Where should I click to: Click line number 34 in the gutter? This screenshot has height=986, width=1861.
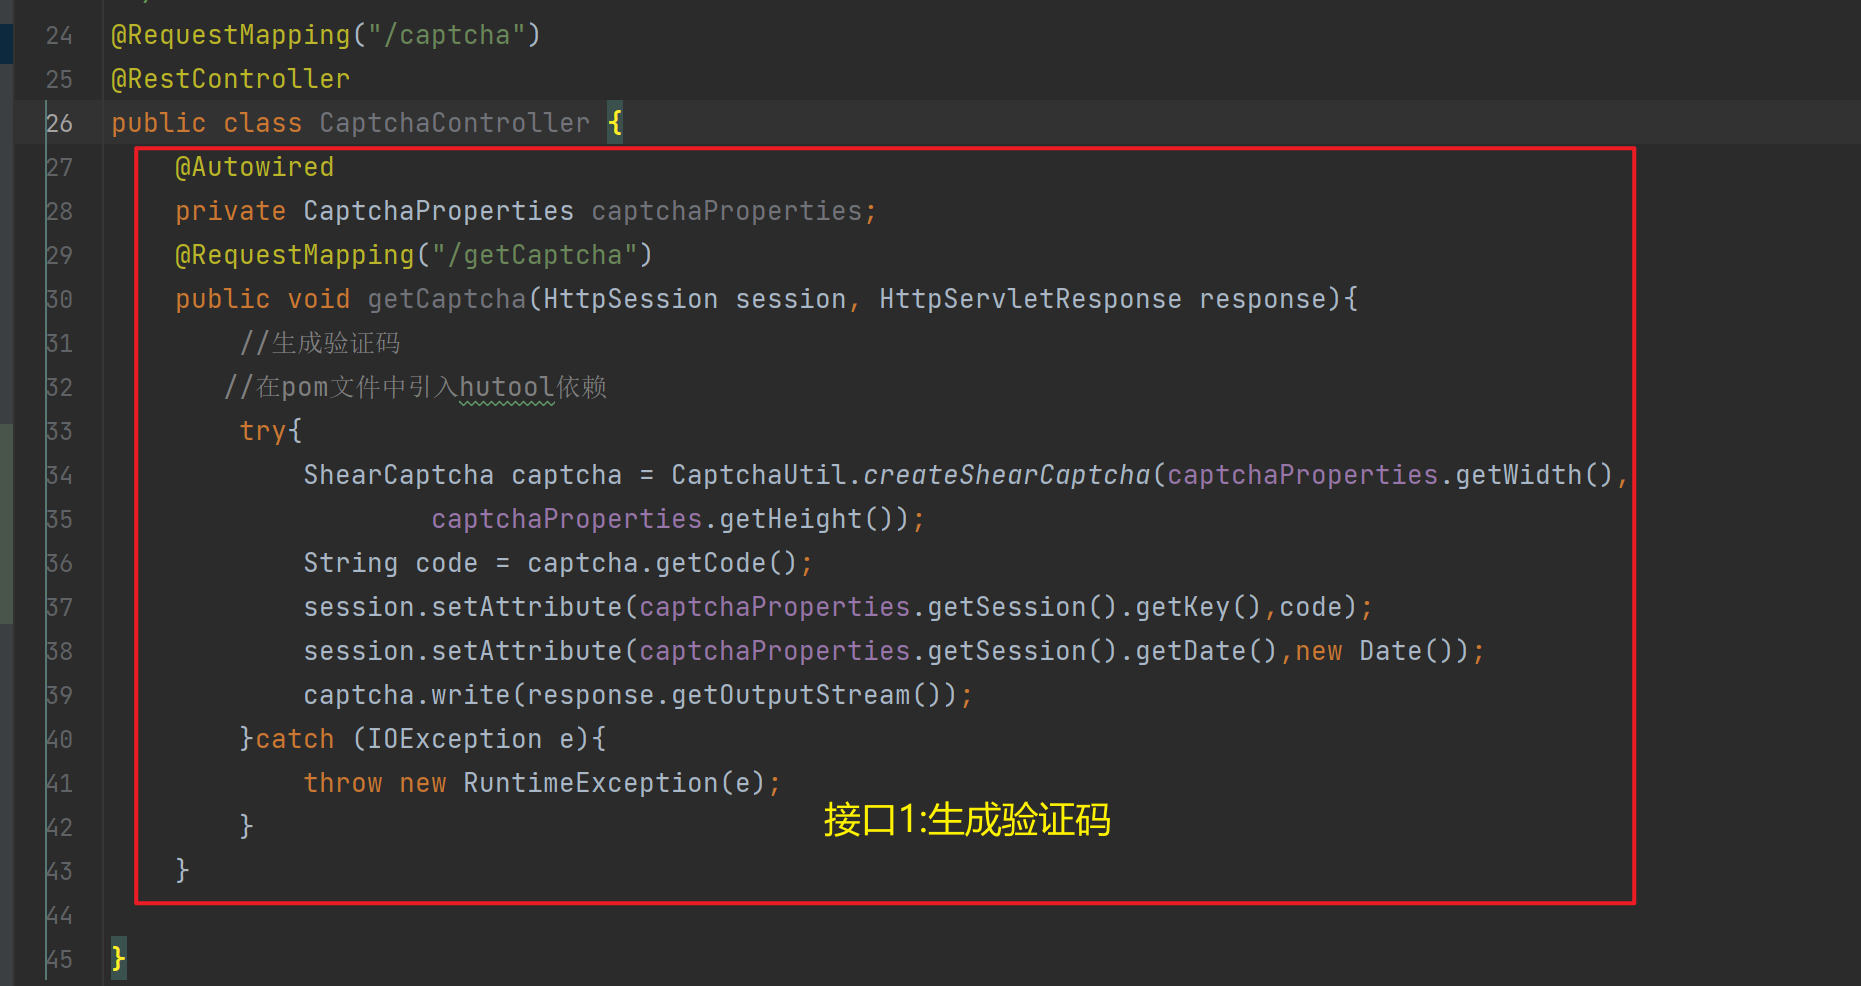click(59, 475)
